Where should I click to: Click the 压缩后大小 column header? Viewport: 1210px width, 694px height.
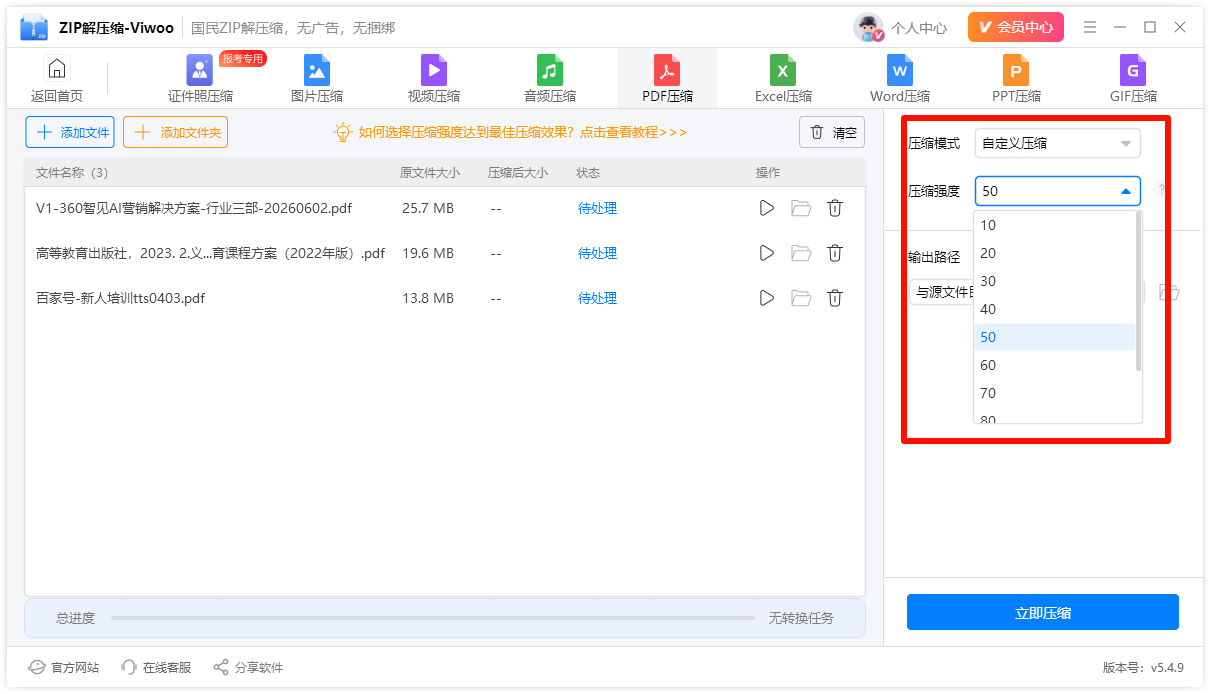click(x=518, y=172)
